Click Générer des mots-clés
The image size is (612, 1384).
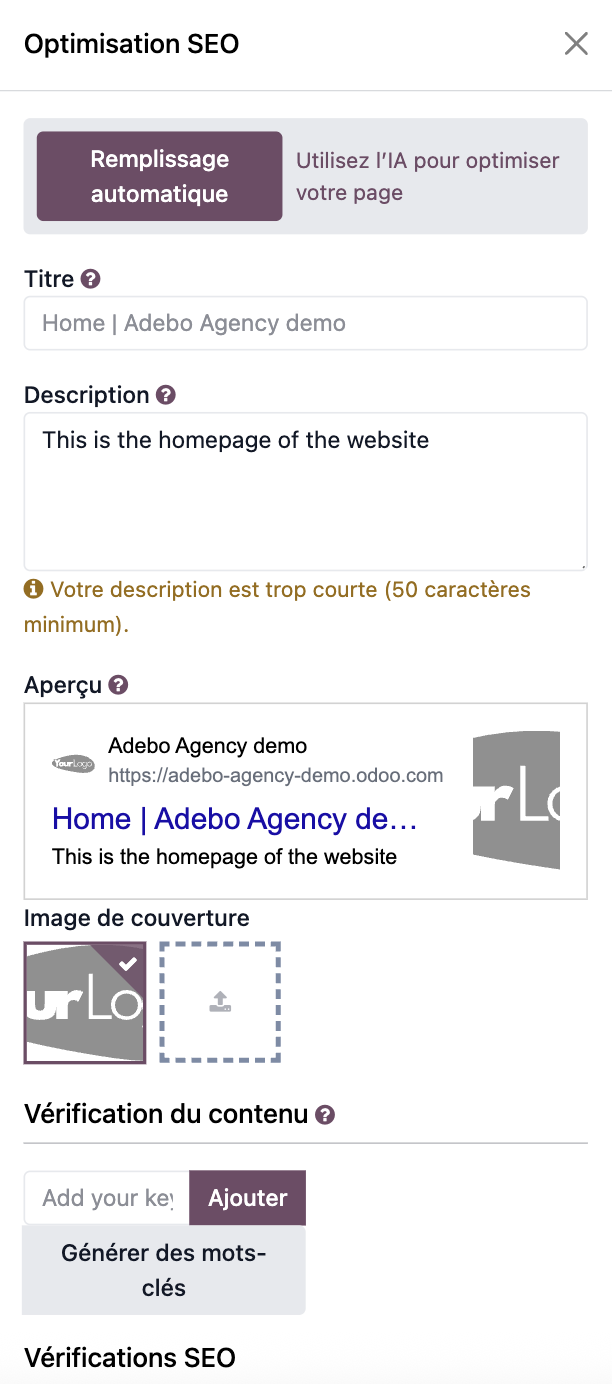[x=164, y=1270]
